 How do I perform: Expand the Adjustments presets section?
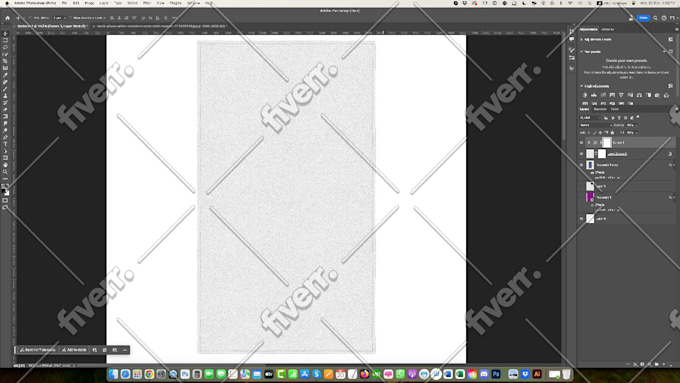(582, 39)
